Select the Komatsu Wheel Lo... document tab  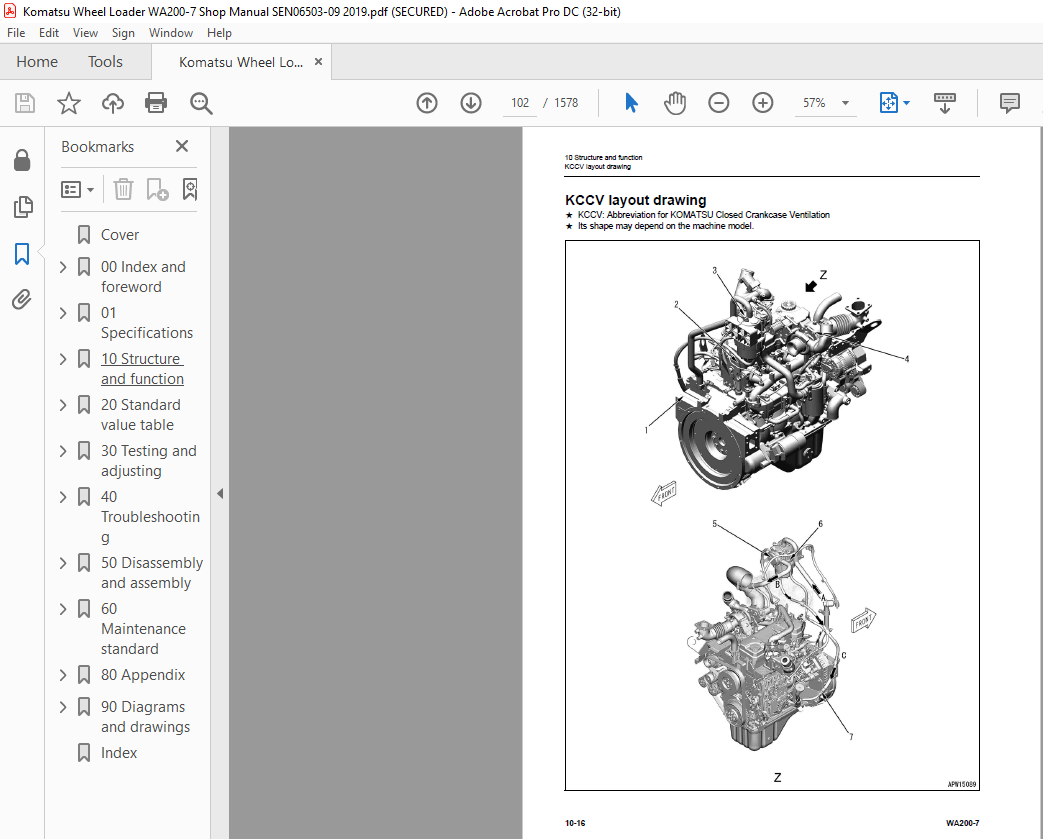[x=241, y=62]
